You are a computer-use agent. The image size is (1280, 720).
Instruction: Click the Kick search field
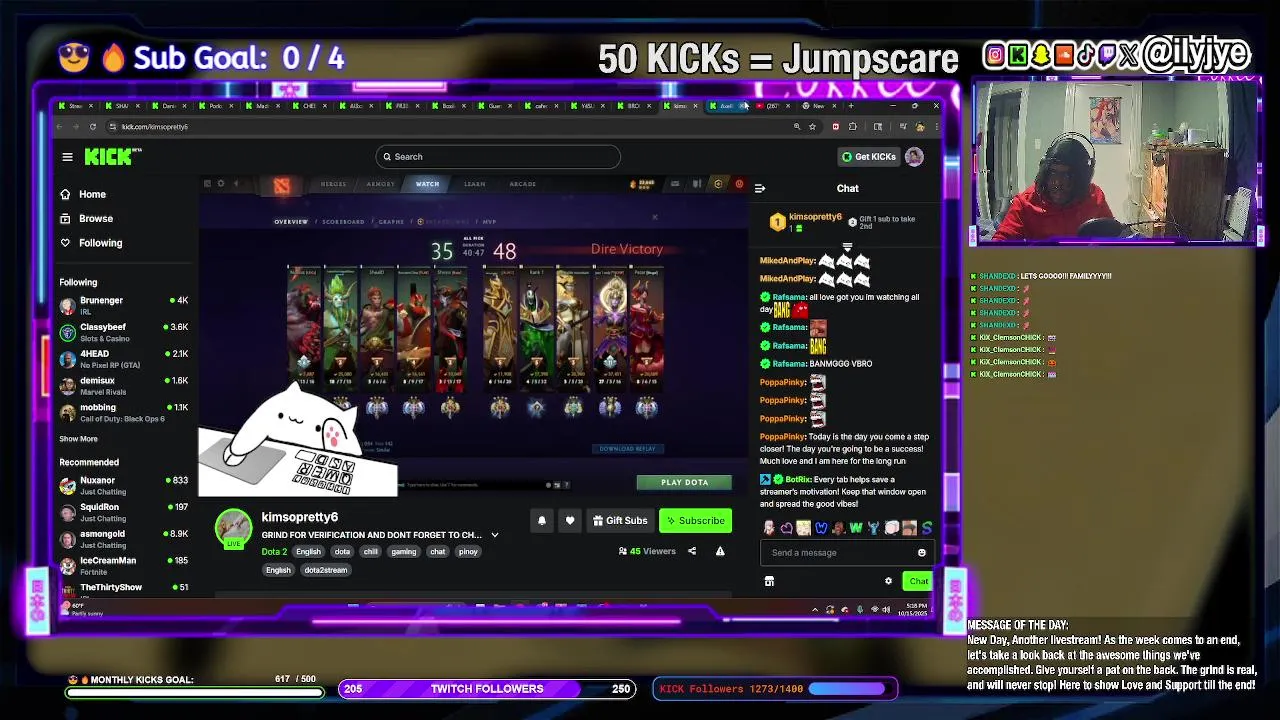[498, 157]
